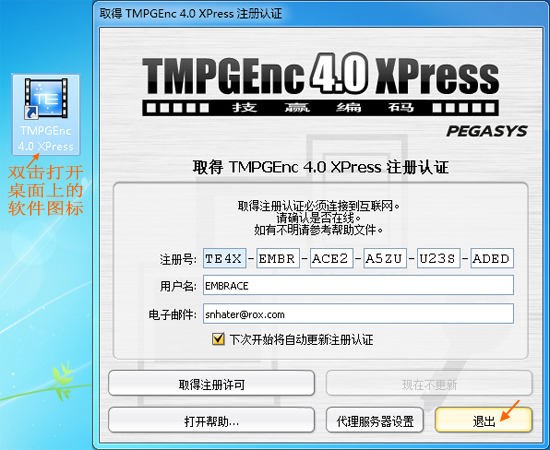Click the 电子邮件 field with snhater@rox.com

(x=358, y=314)
